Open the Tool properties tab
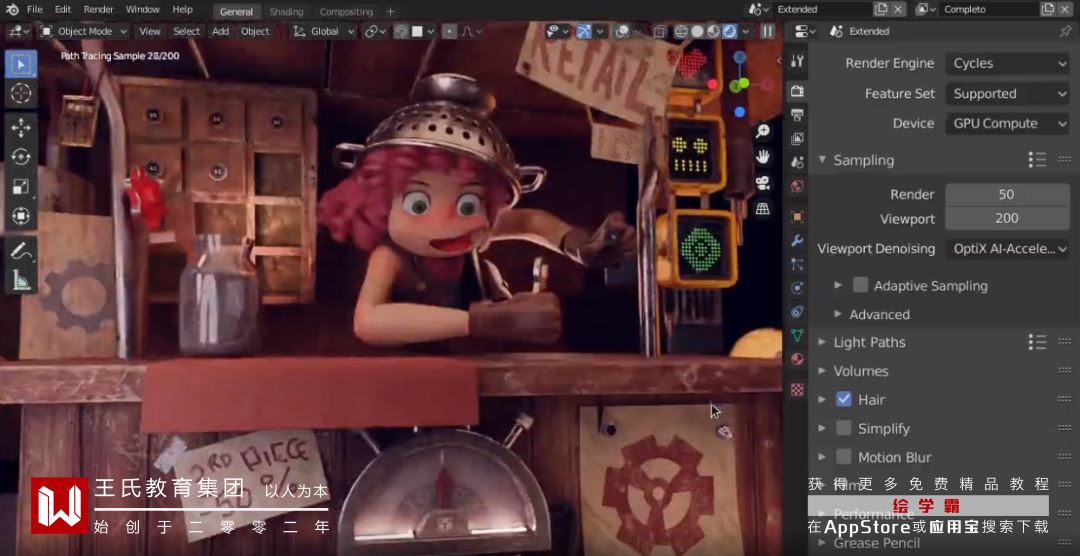 (x=798, y=61)
